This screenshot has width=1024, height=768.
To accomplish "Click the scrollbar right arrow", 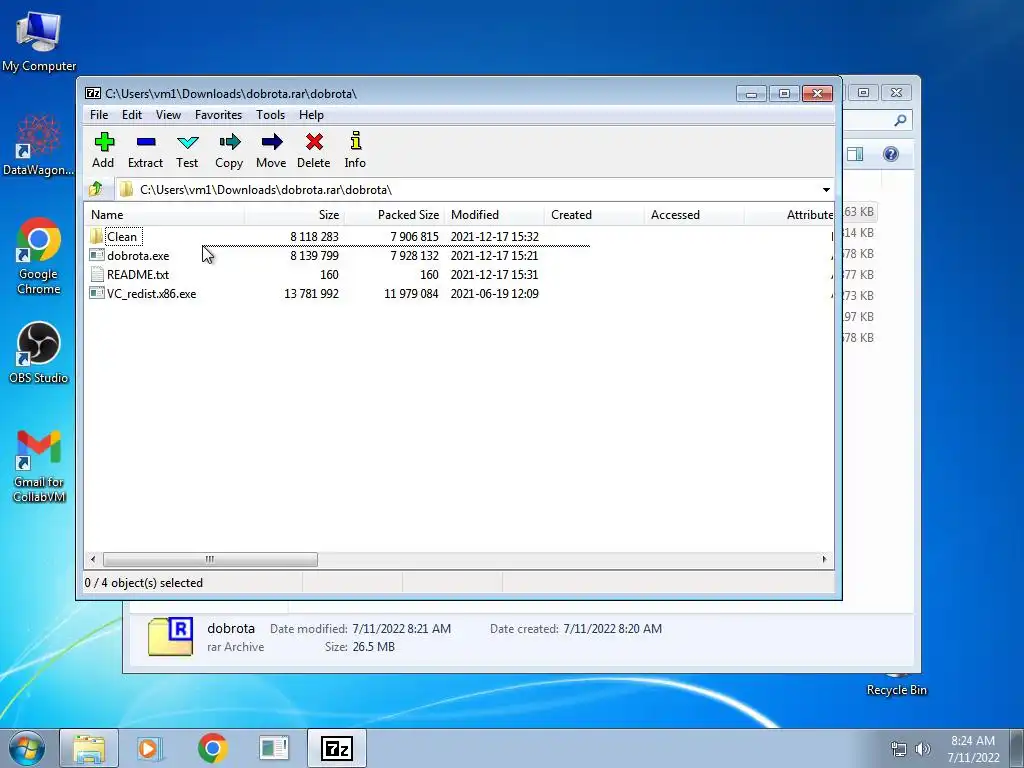I will coord(824,560).
